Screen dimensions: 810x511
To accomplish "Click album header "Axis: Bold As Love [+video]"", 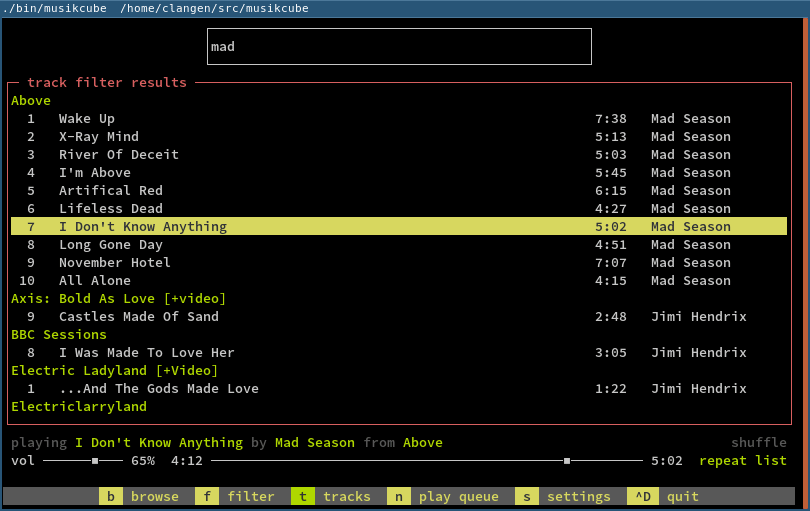I will [118, 299].
